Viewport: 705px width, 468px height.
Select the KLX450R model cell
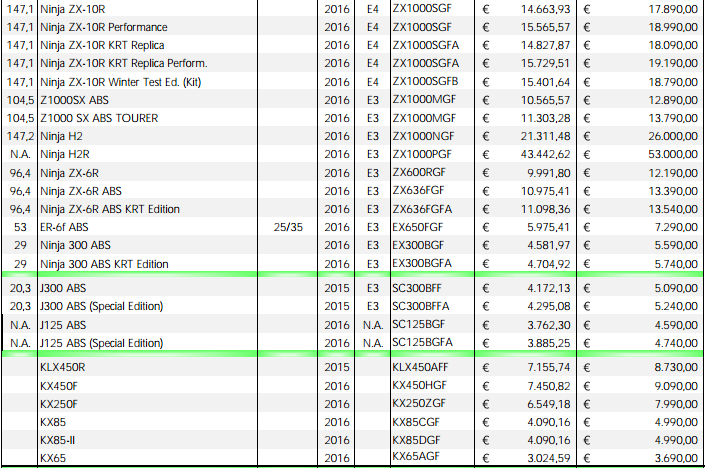coord(62,367)
